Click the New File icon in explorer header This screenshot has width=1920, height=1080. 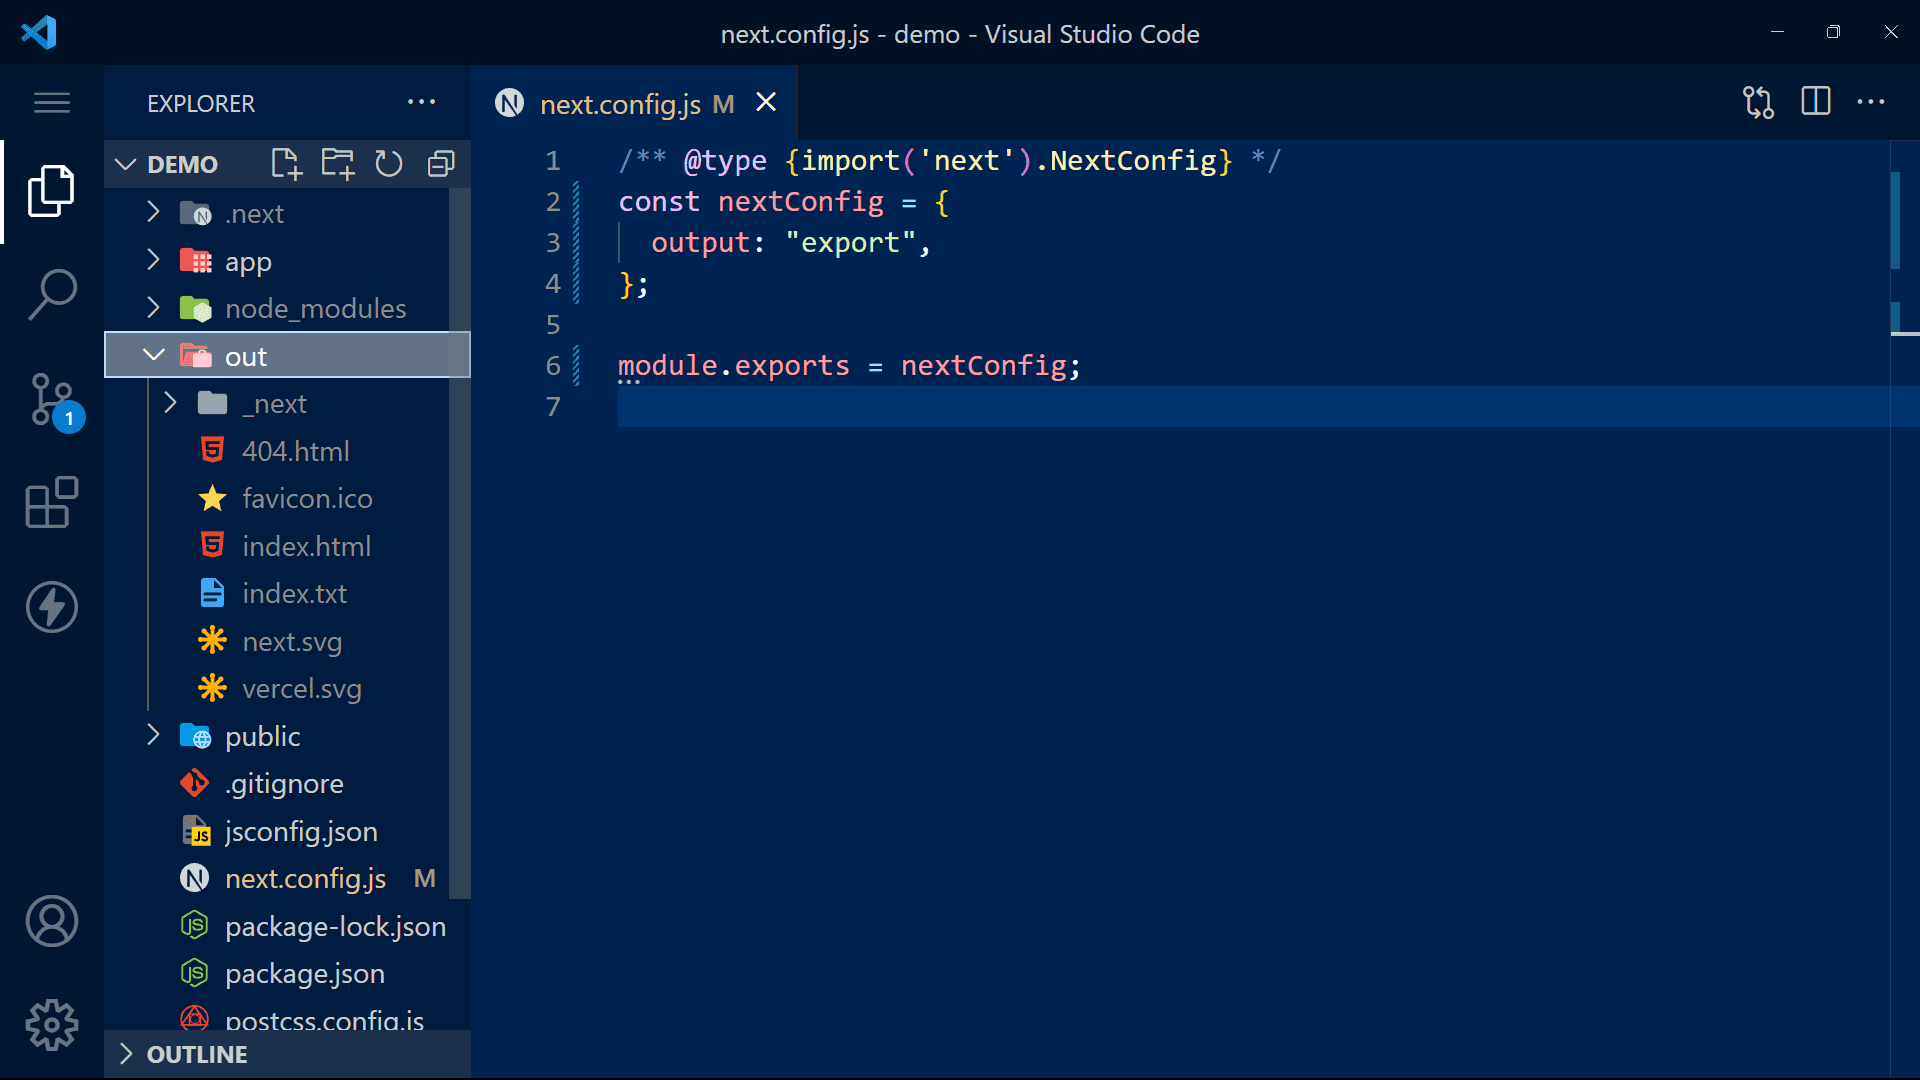click(x=286, y=164)
